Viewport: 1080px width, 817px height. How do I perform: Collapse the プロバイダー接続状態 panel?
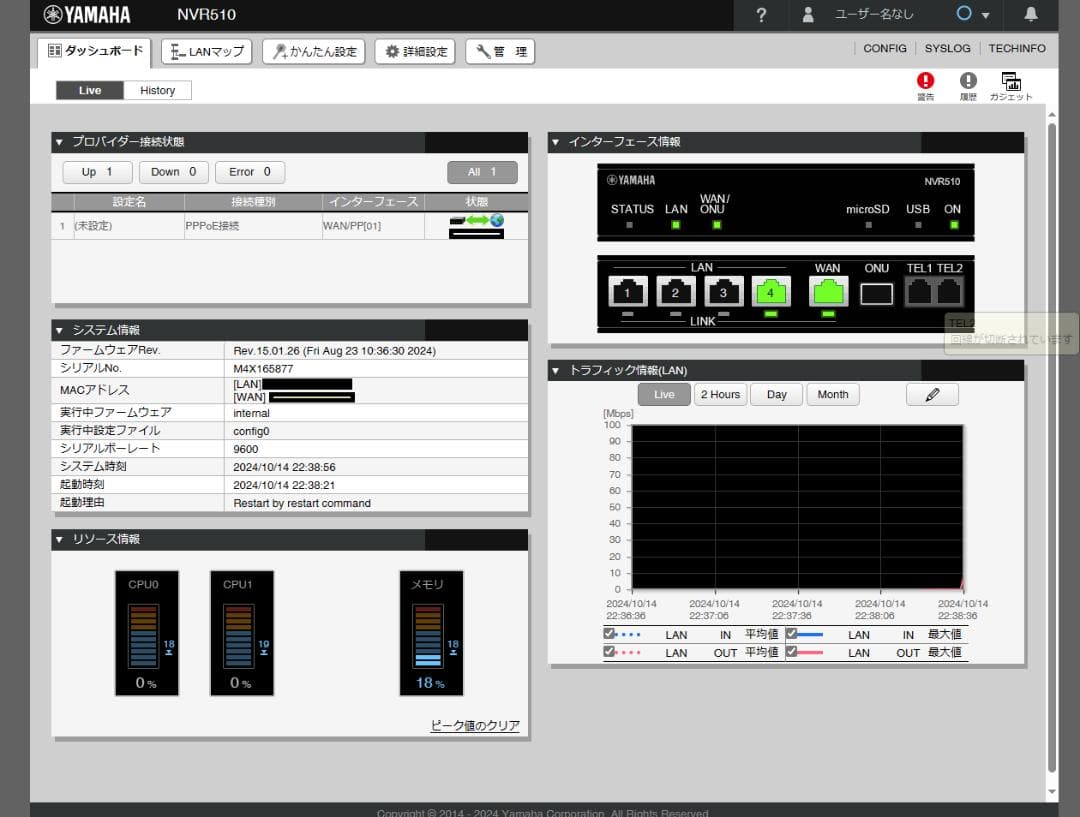click(x=59, y=142)
